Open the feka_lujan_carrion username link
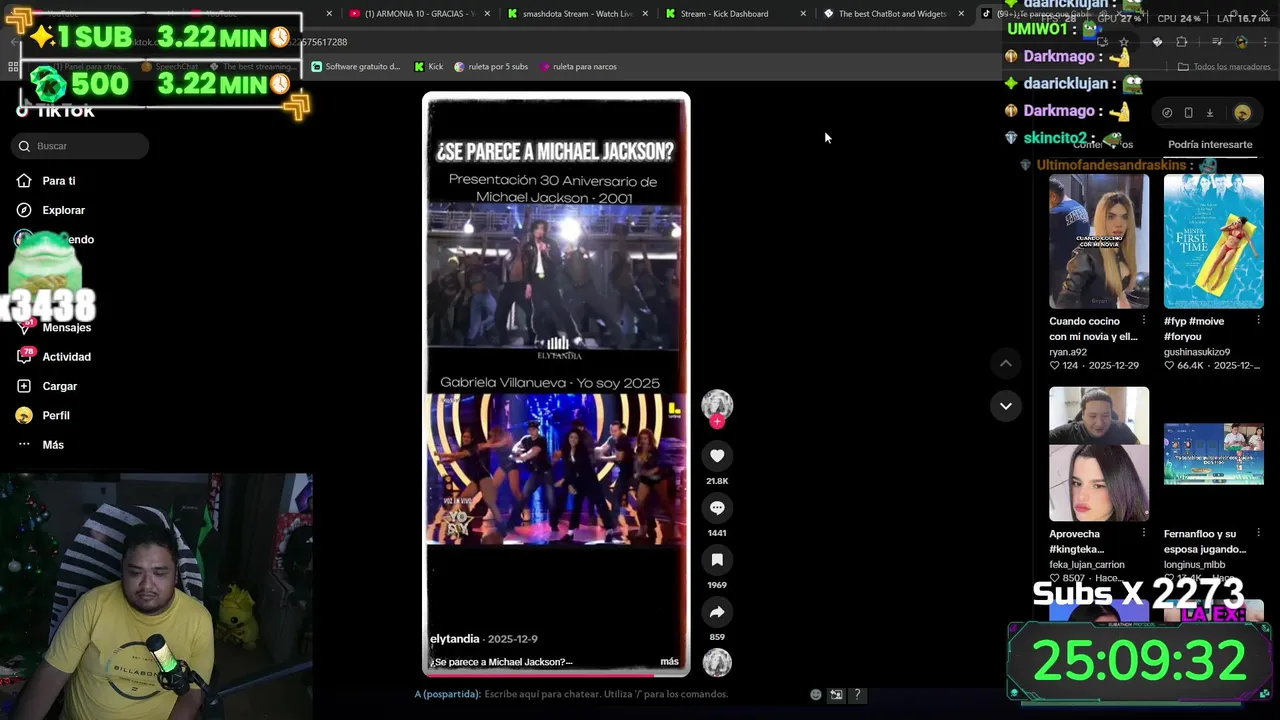This screenshot has width=1280, height=720. click(x=1087, y=565)
